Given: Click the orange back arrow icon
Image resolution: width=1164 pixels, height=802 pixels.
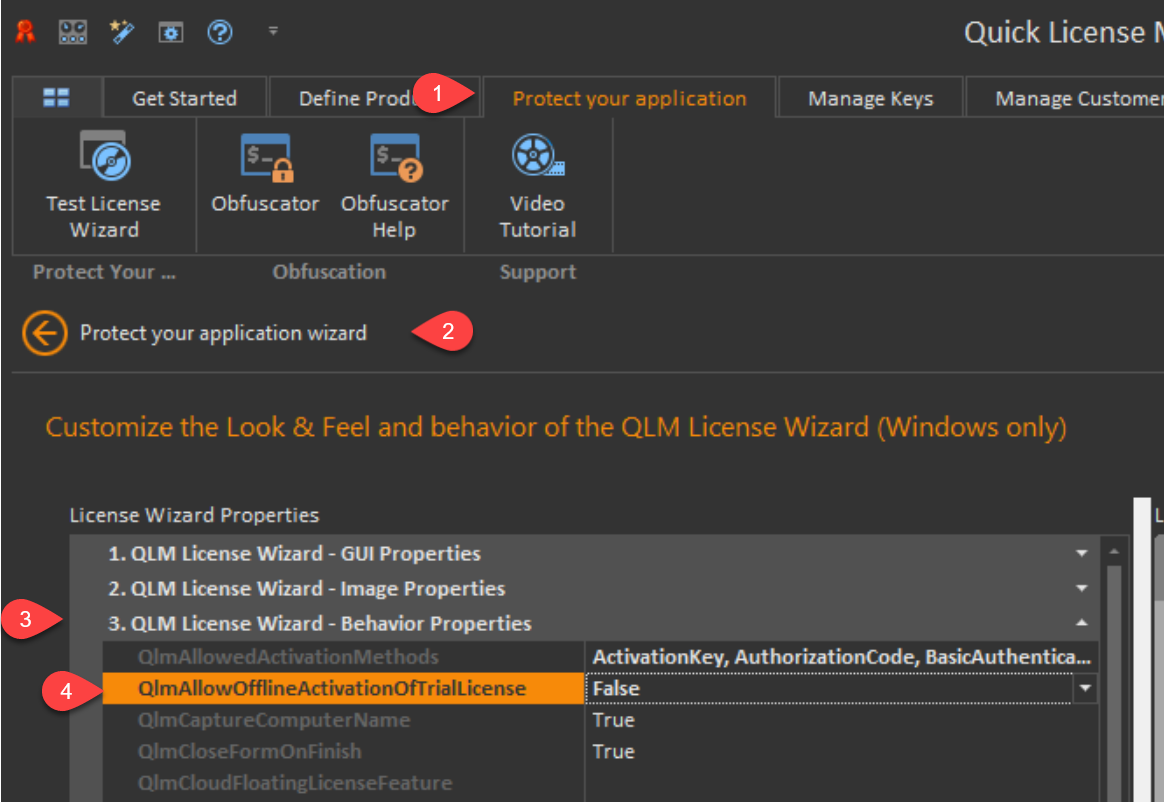Looking at the screenshot, I should pos(45,333).
